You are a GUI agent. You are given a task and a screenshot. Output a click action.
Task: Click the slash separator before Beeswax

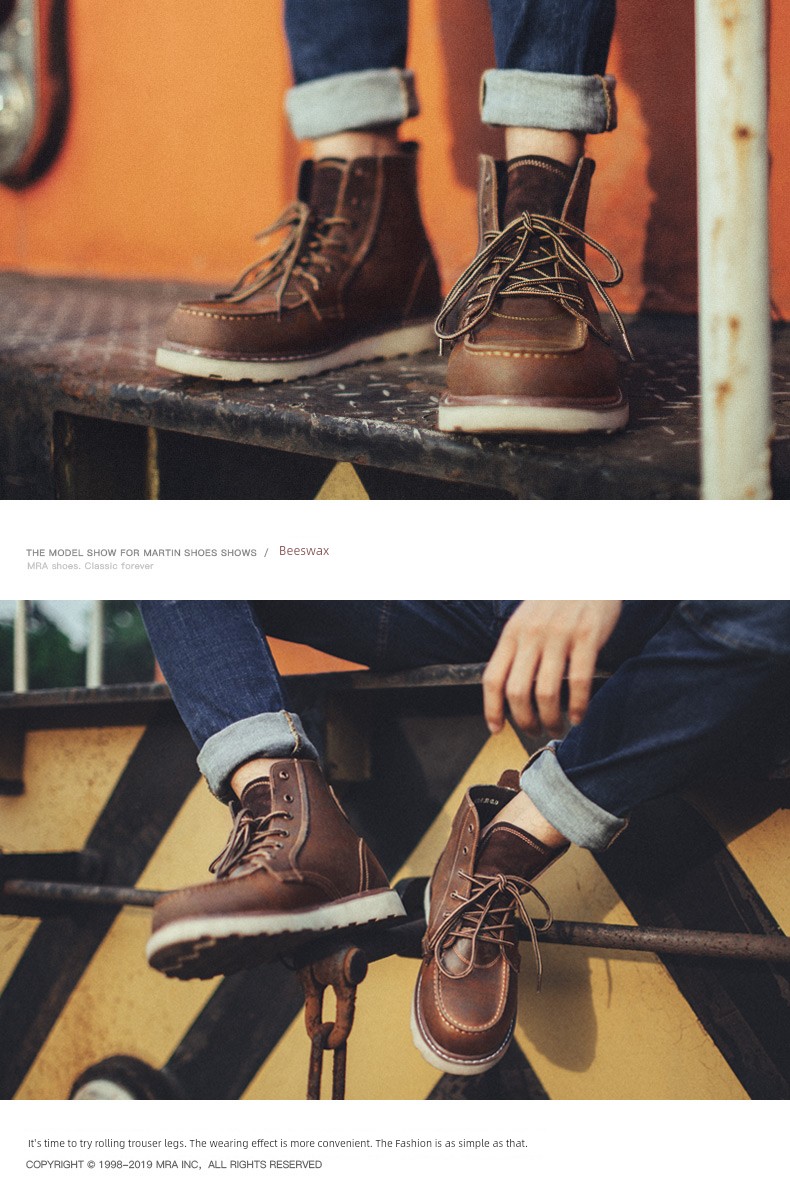266,552
